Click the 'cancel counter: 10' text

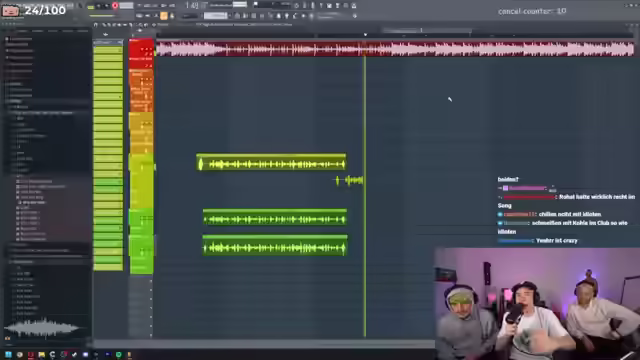[x=532, y=11]
